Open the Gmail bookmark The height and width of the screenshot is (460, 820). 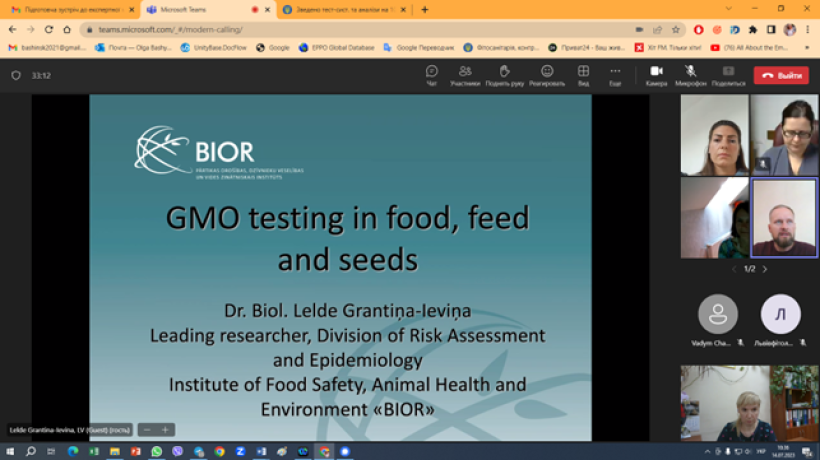tap(47, 48)
